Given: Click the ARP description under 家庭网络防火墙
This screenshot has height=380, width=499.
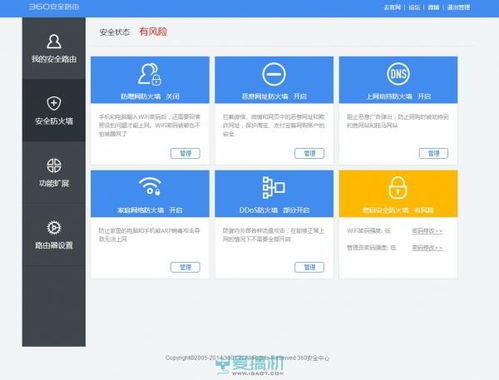Looking at the screenshot, I should coord(149,235).
